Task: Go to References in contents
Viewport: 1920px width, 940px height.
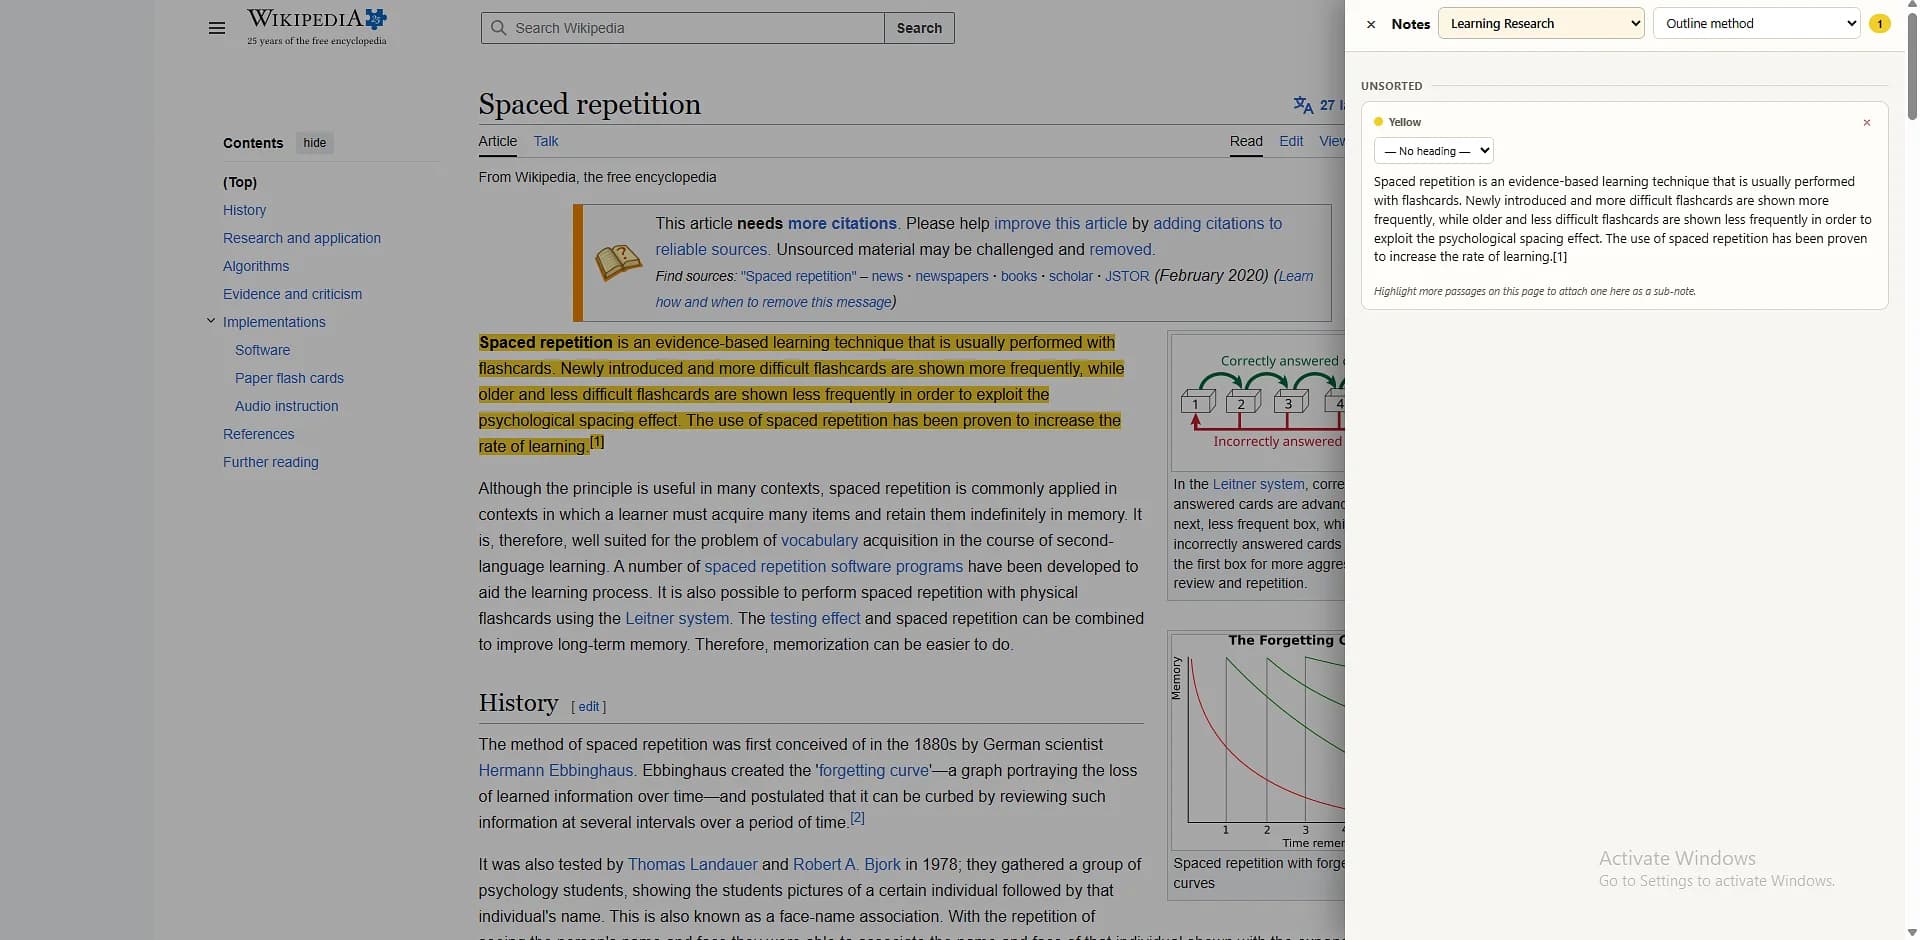Action: click(x=258, y=434)
